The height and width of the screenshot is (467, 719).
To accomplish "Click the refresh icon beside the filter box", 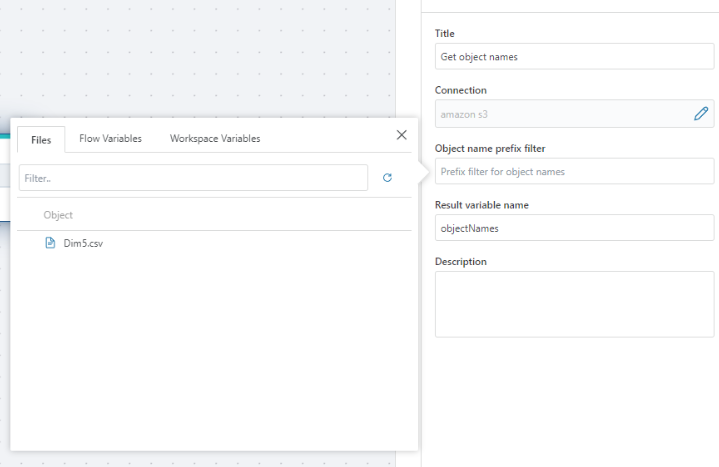I will pos(388,178).
